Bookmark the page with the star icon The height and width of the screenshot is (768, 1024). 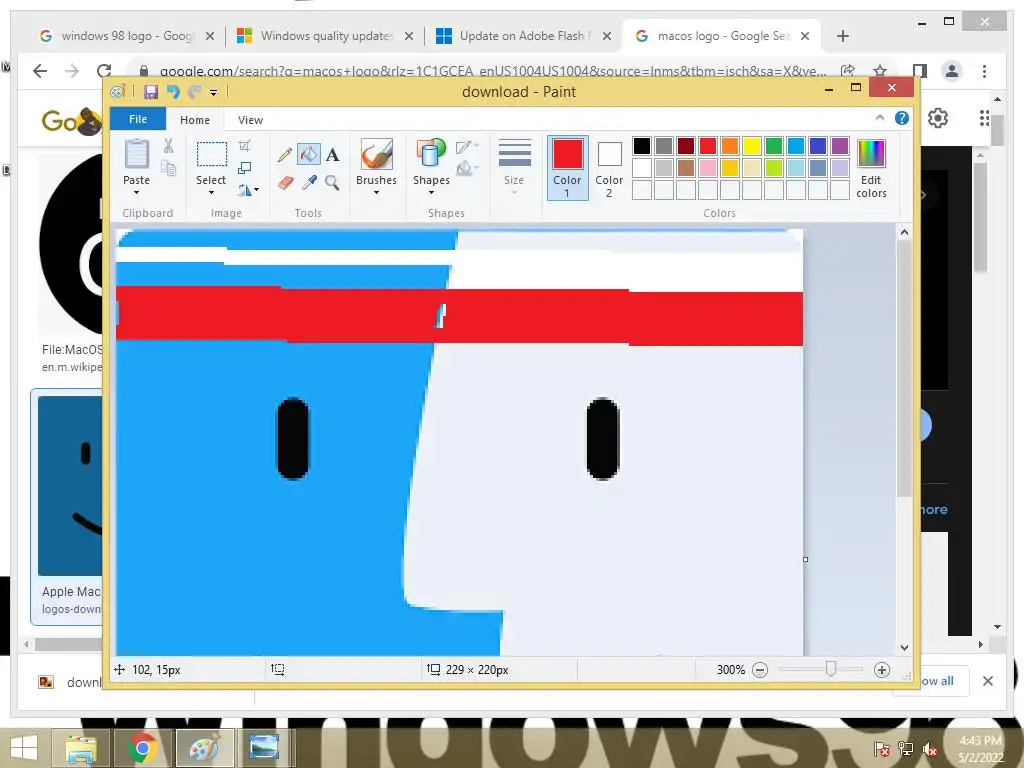click(880, 71)
